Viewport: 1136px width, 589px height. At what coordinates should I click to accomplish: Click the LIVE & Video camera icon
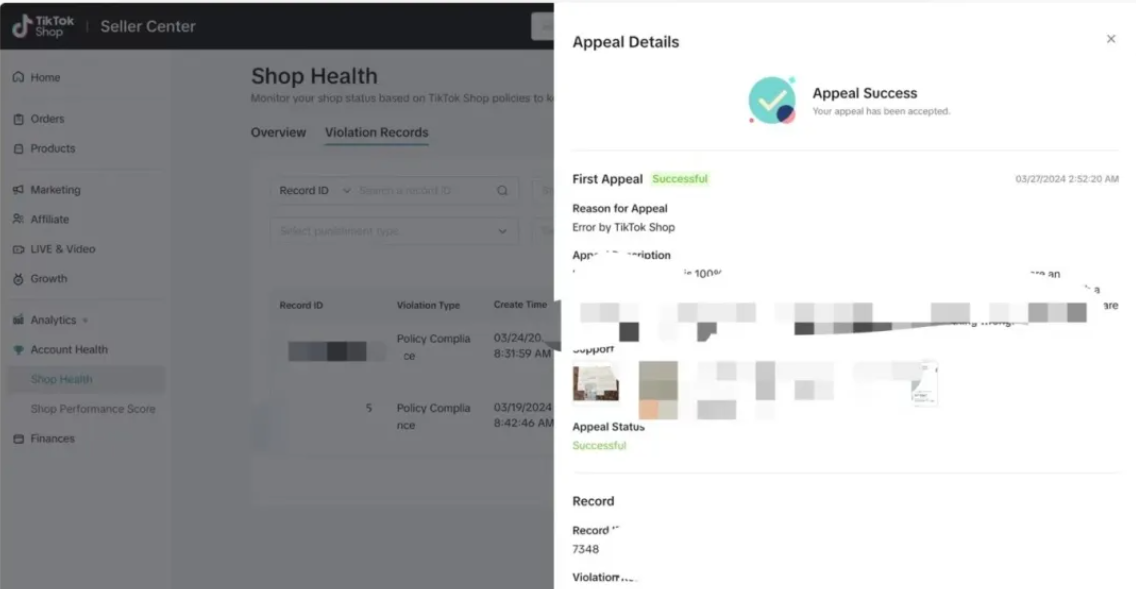tap(18, 249)
